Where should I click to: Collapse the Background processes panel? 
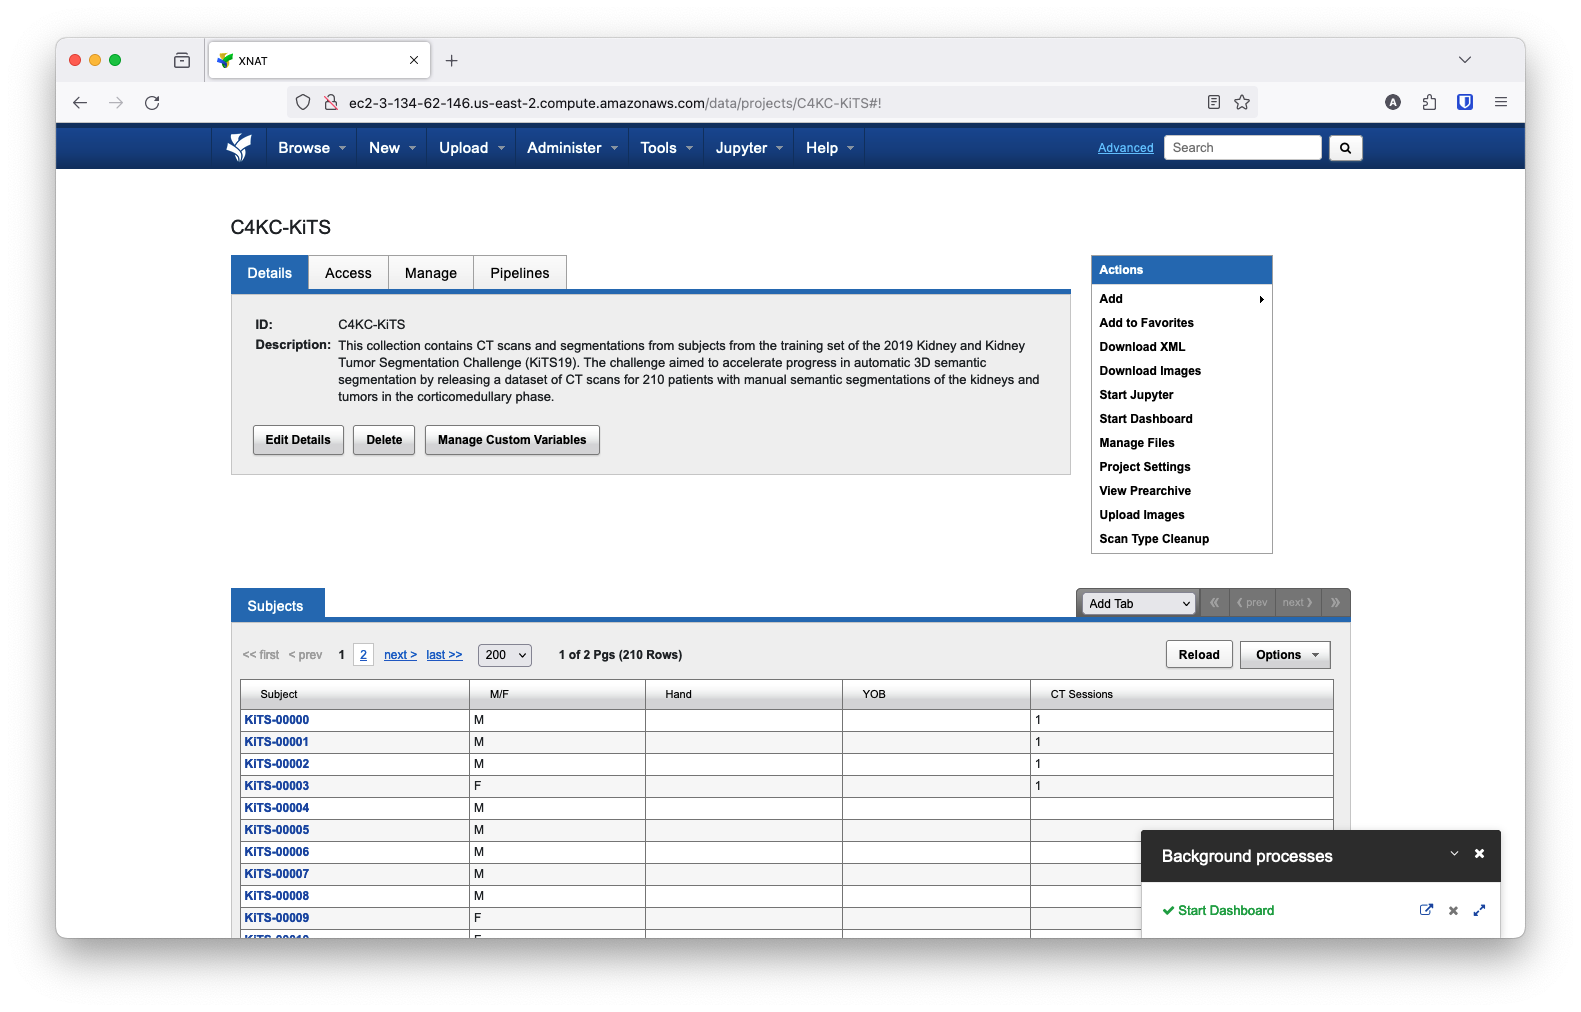click(x=1454, y=854)
